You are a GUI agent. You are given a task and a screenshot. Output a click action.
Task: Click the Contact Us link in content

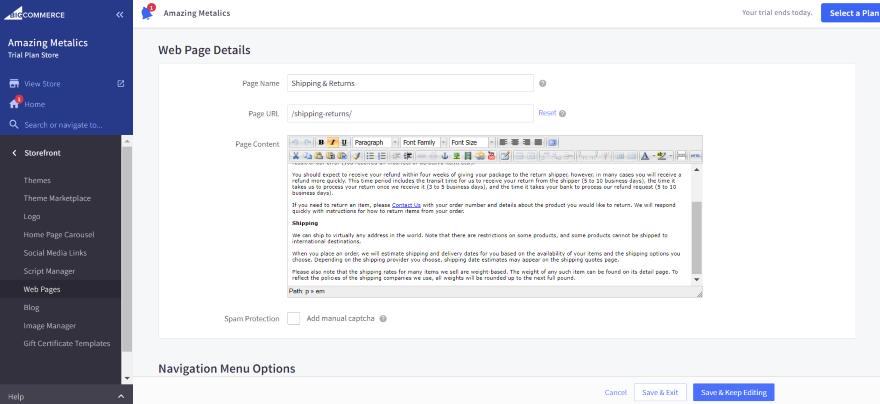[x=406, y=205]
